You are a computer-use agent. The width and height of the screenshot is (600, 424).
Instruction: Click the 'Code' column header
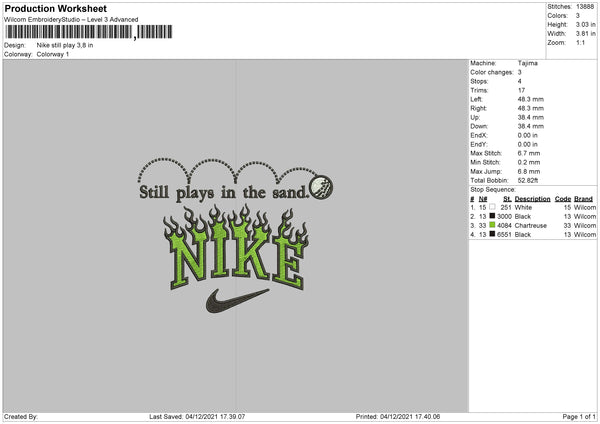563,199
